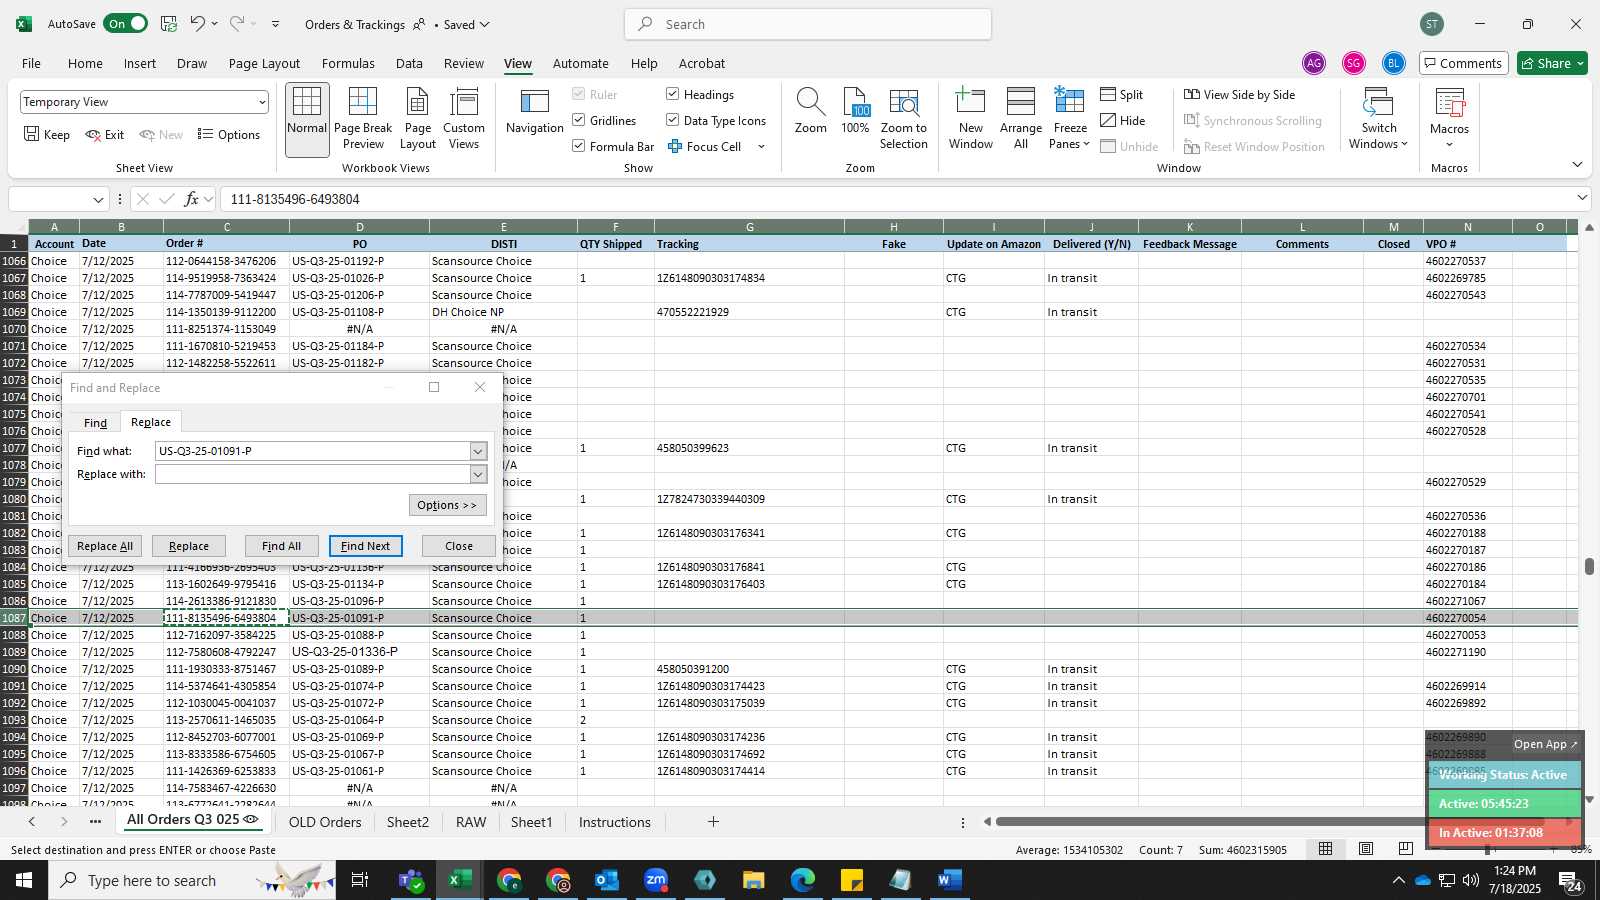Open Excel from the taskbar
1600x900 pixels.
pos(459,880)
